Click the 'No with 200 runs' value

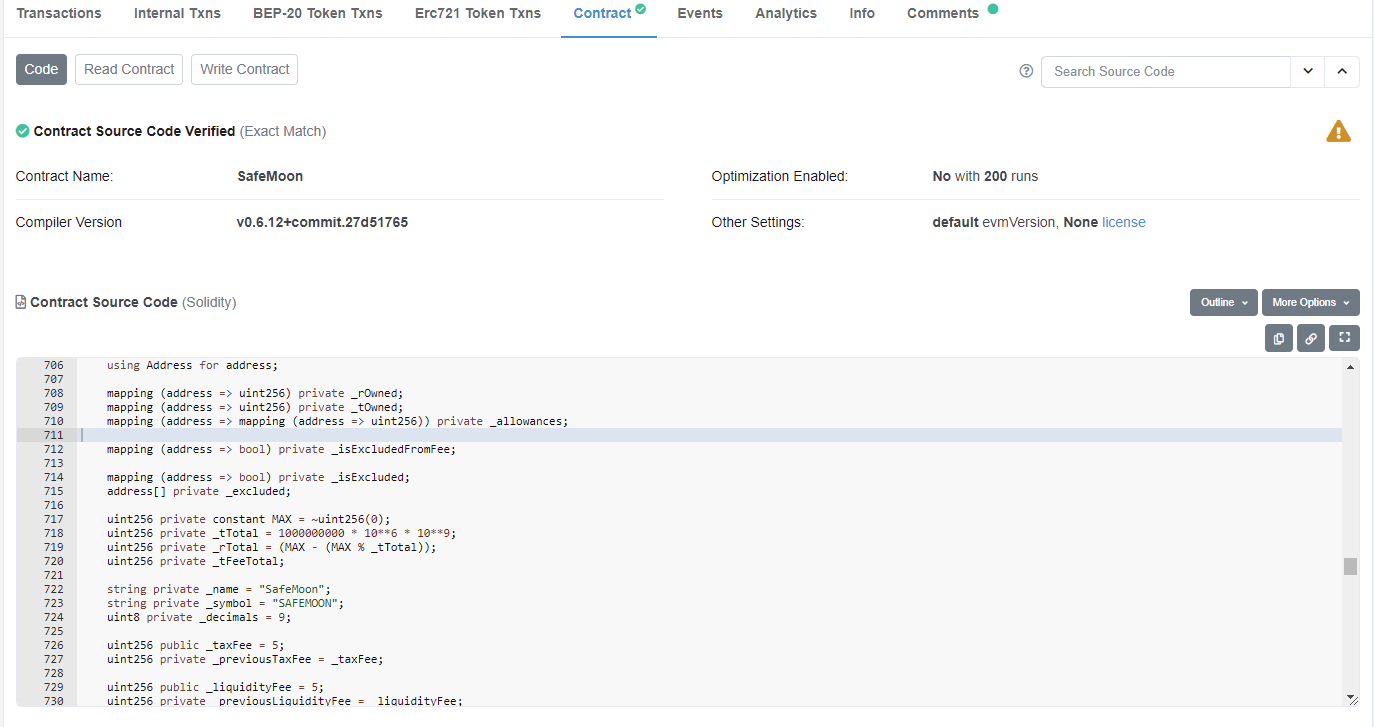pyautogui.click(x=985, y=176)
